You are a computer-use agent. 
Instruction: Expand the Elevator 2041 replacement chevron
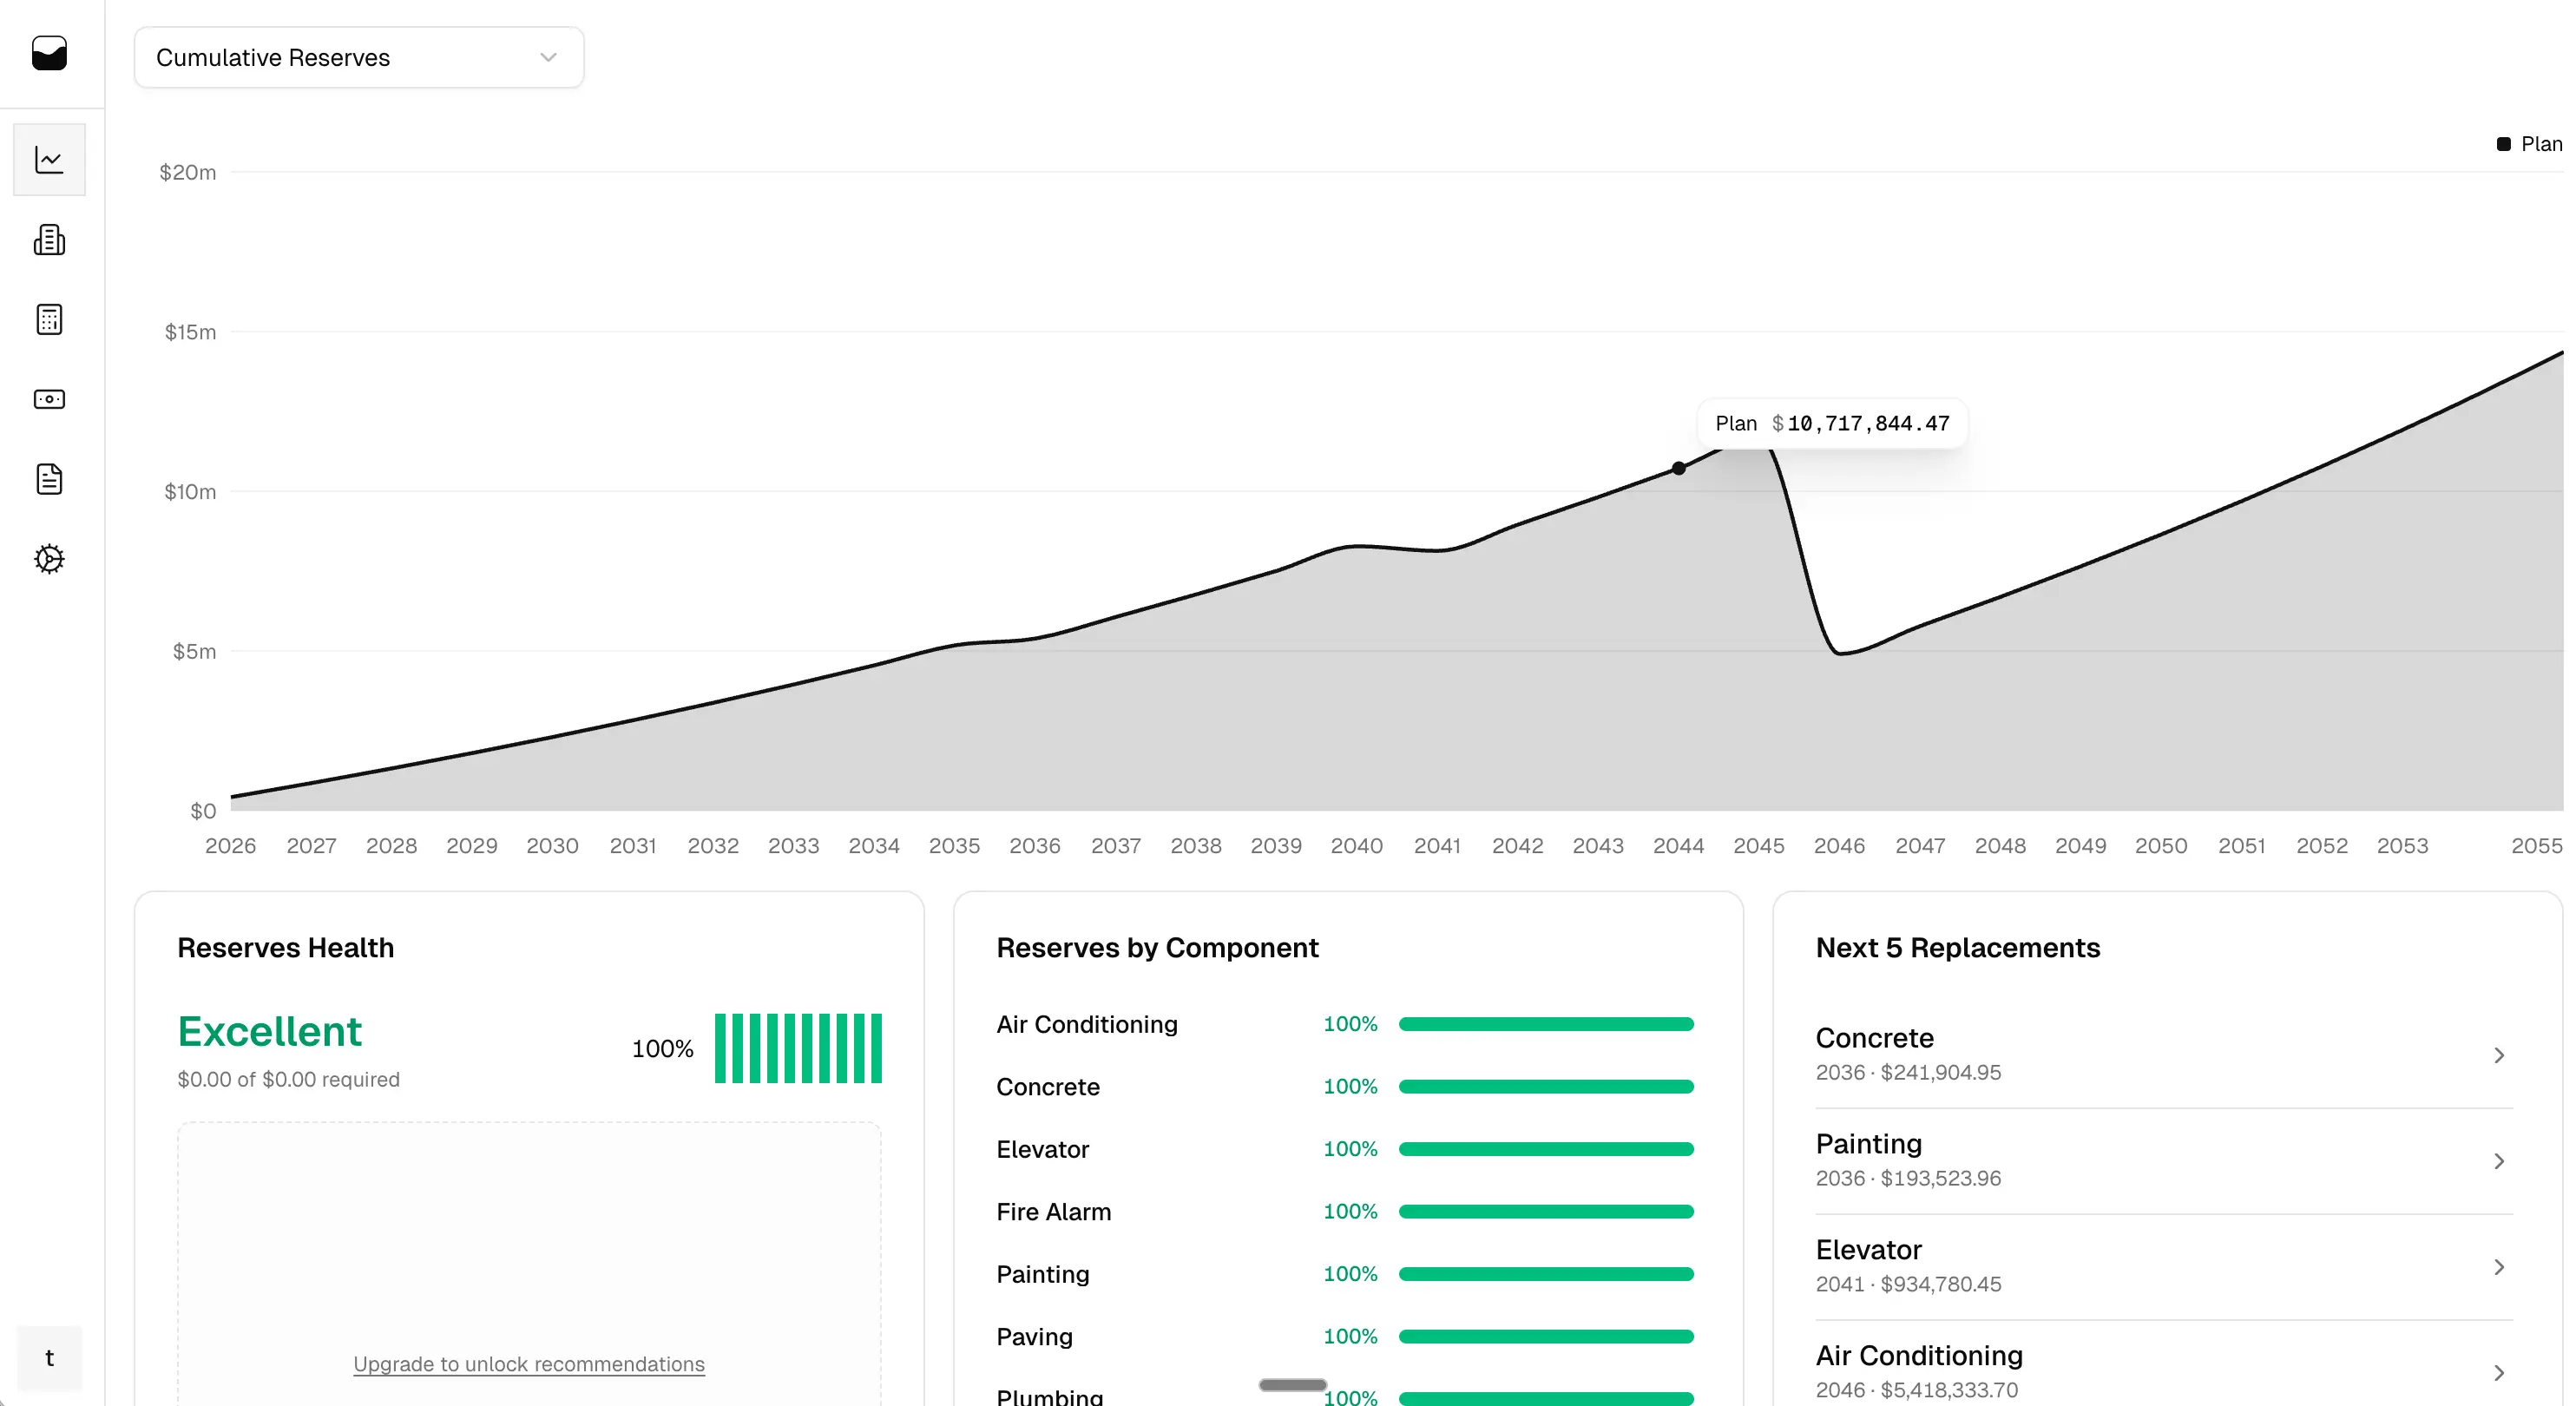[x=2498, y=1267]
